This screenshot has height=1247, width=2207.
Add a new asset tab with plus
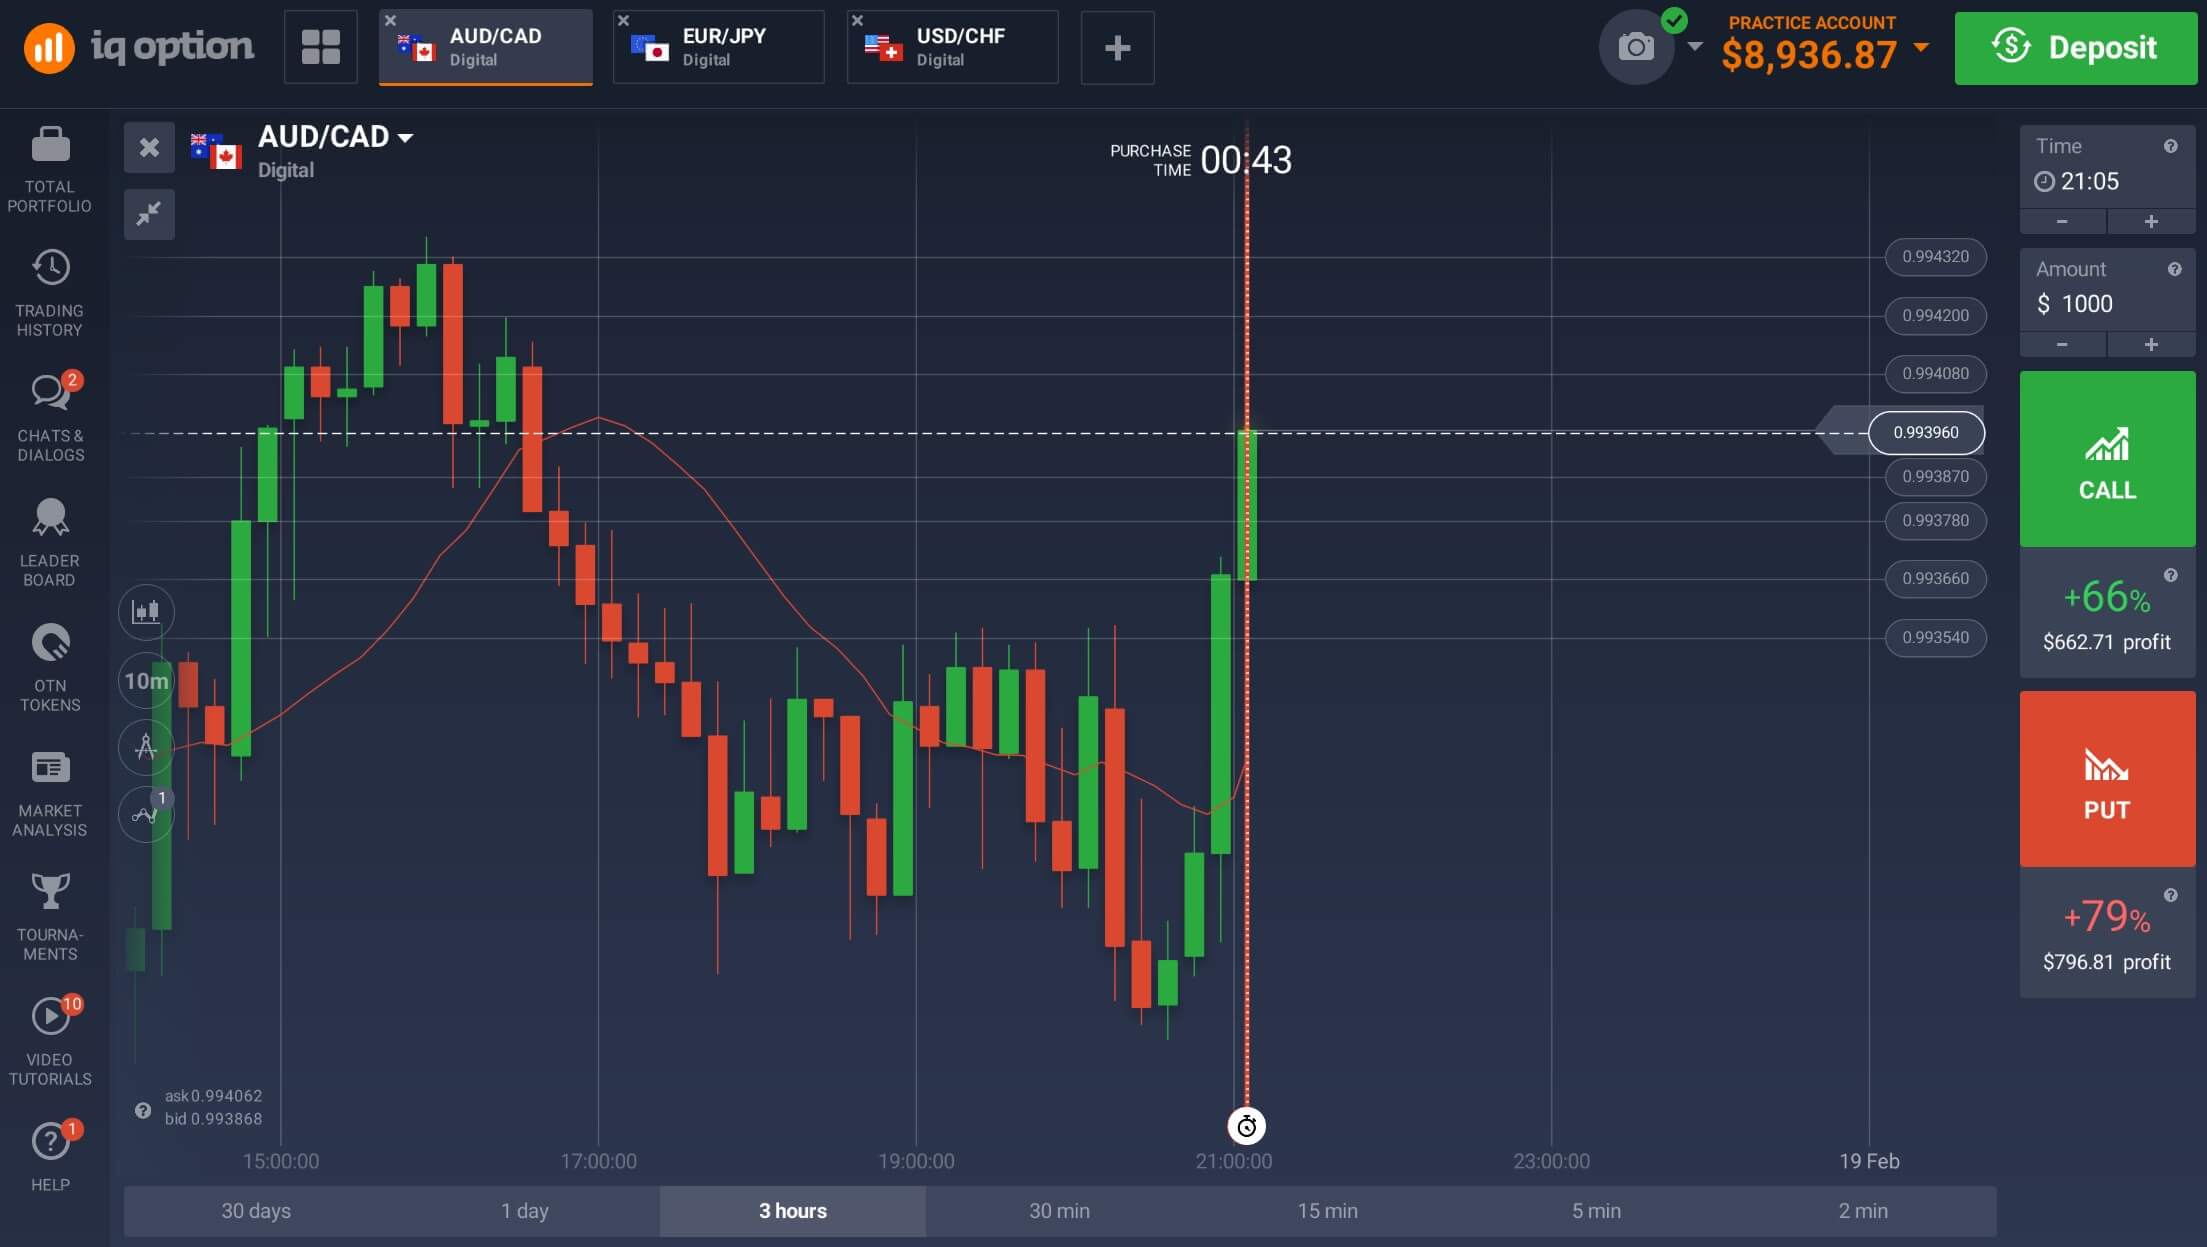pos(1117,47)
